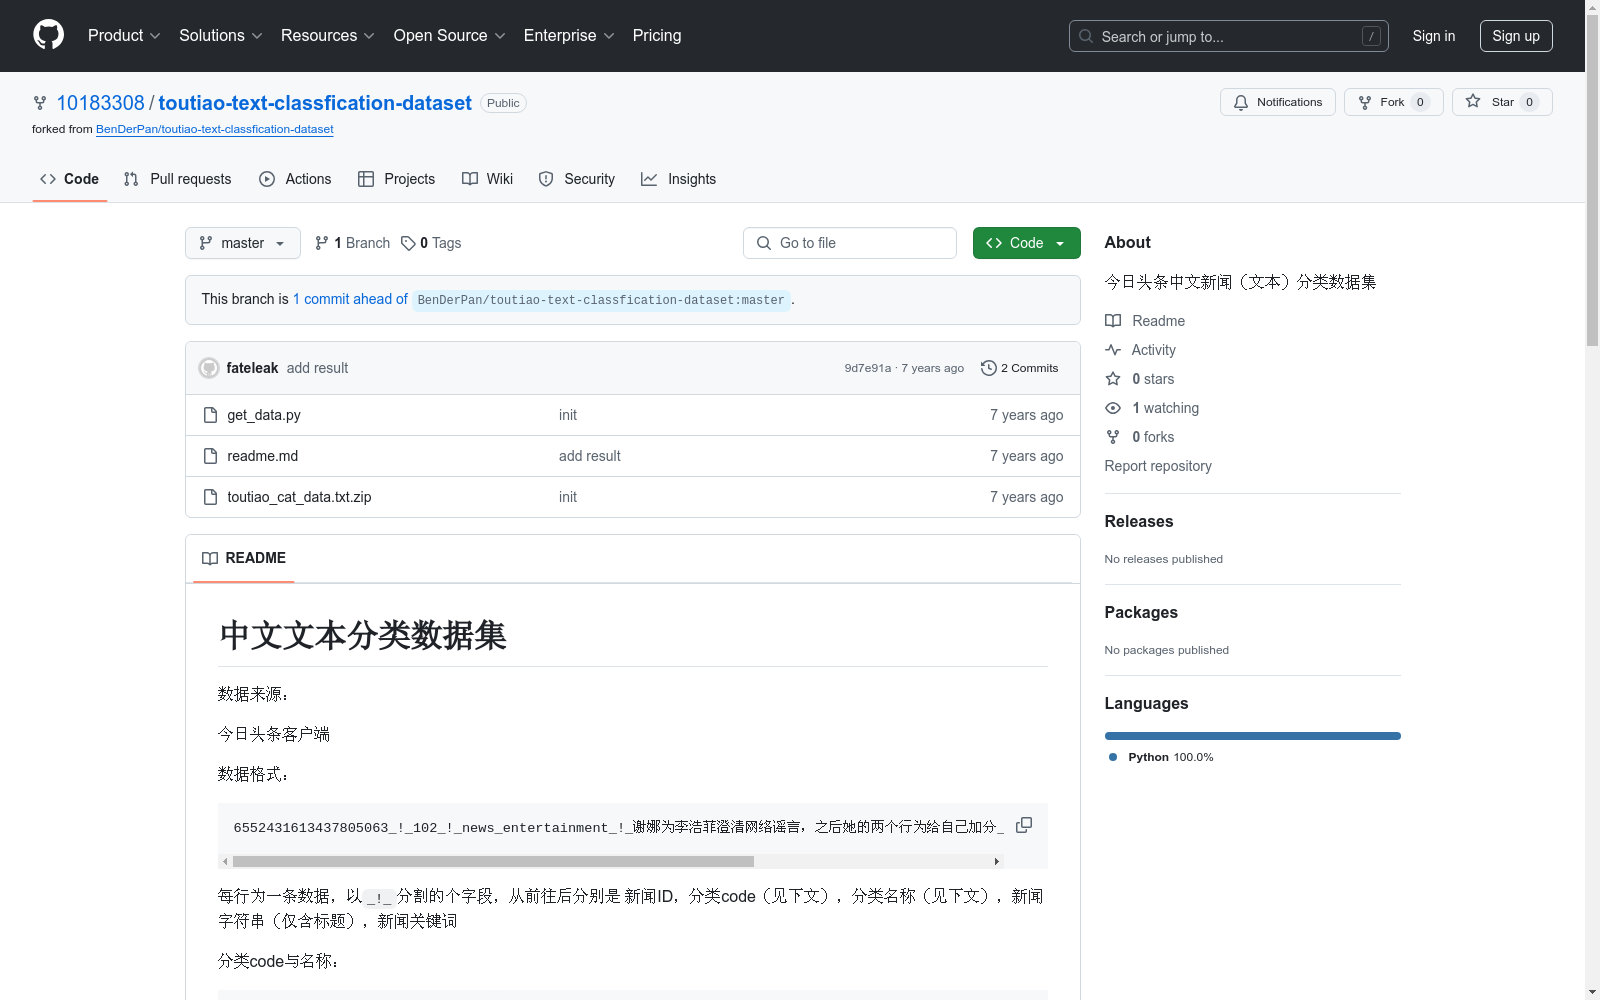Open the master branch dropdown
The height and width of the screenshot is (1000, 1600).
pos(243,243)
